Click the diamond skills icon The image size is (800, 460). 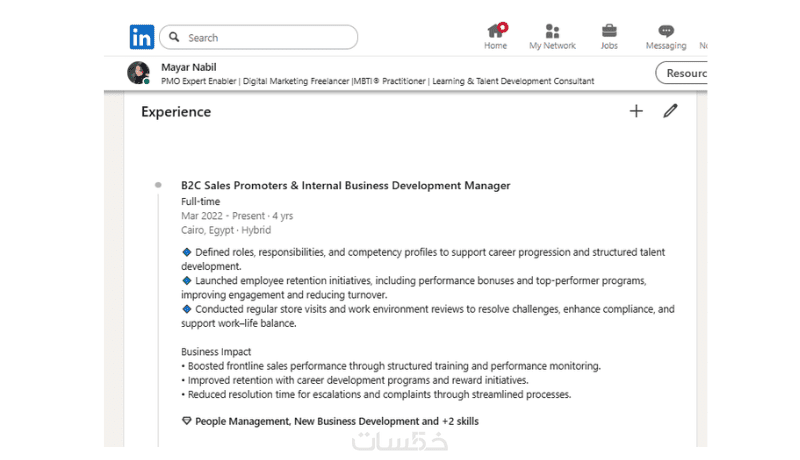[x=186, y=421]
